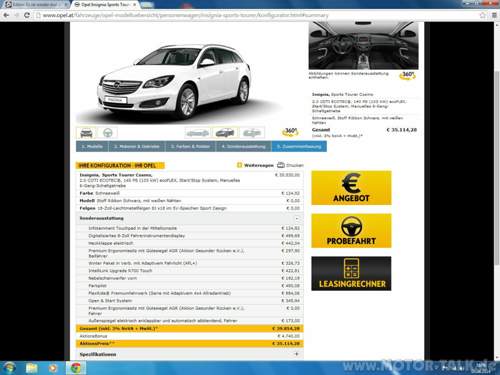
Task: Bookmark the page with the star icon
Action: click(483, 15)
